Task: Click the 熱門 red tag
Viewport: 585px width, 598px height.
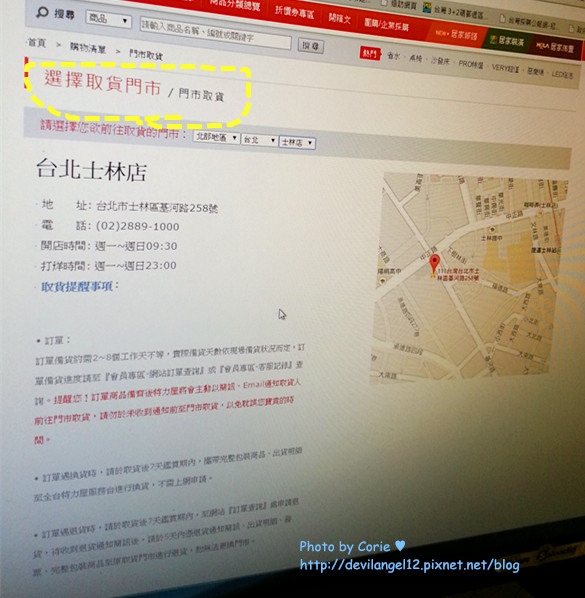Action: [x=370, y=53]
